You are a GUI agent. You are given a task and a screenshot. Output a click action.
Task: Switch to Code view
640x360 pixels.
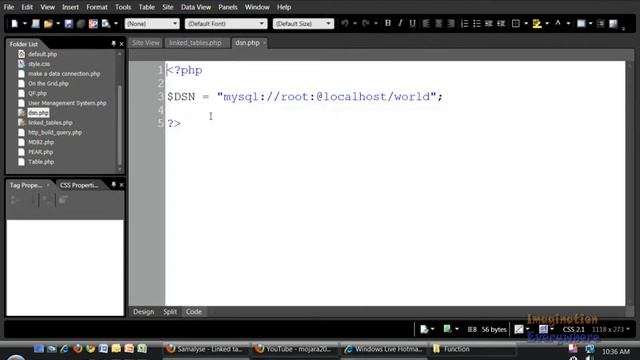[194, 312]
